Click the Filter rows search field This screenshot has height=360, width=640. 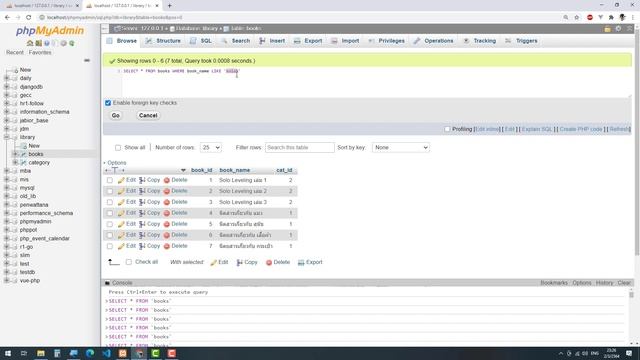point(300,147)
